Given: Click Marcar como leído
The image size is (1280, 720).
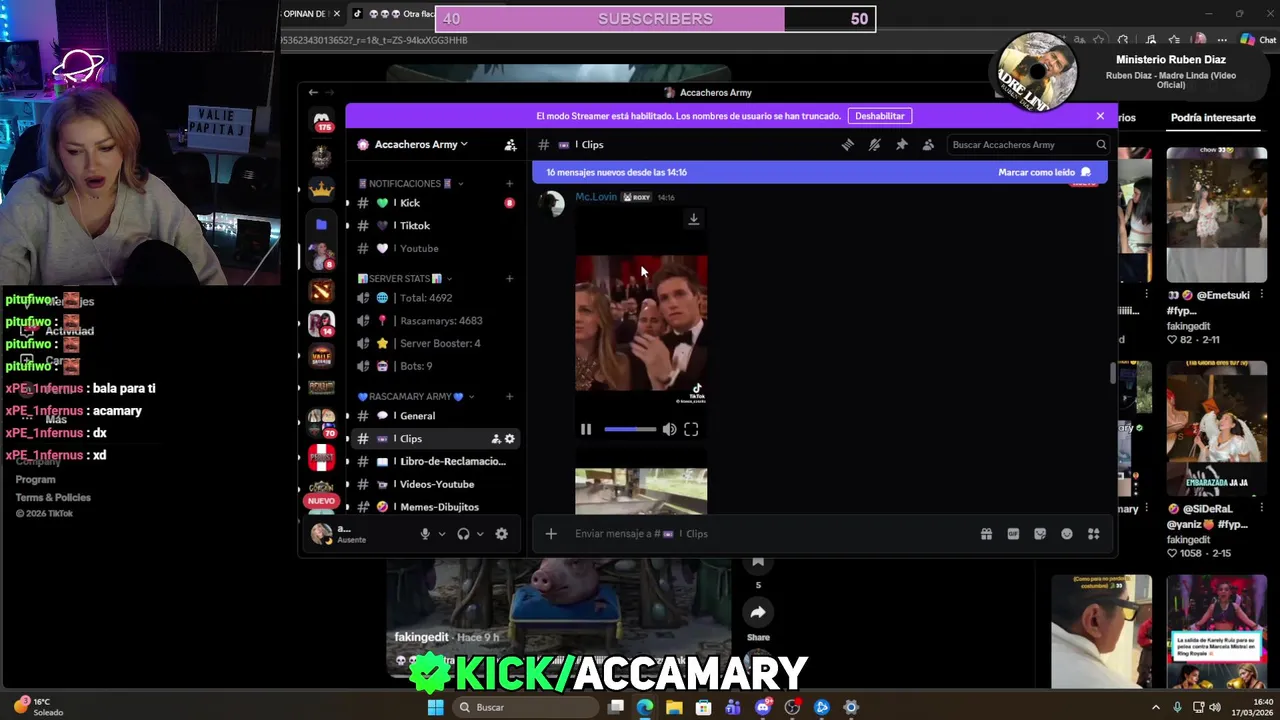Looking at the screenshot, I should 1044,172.
